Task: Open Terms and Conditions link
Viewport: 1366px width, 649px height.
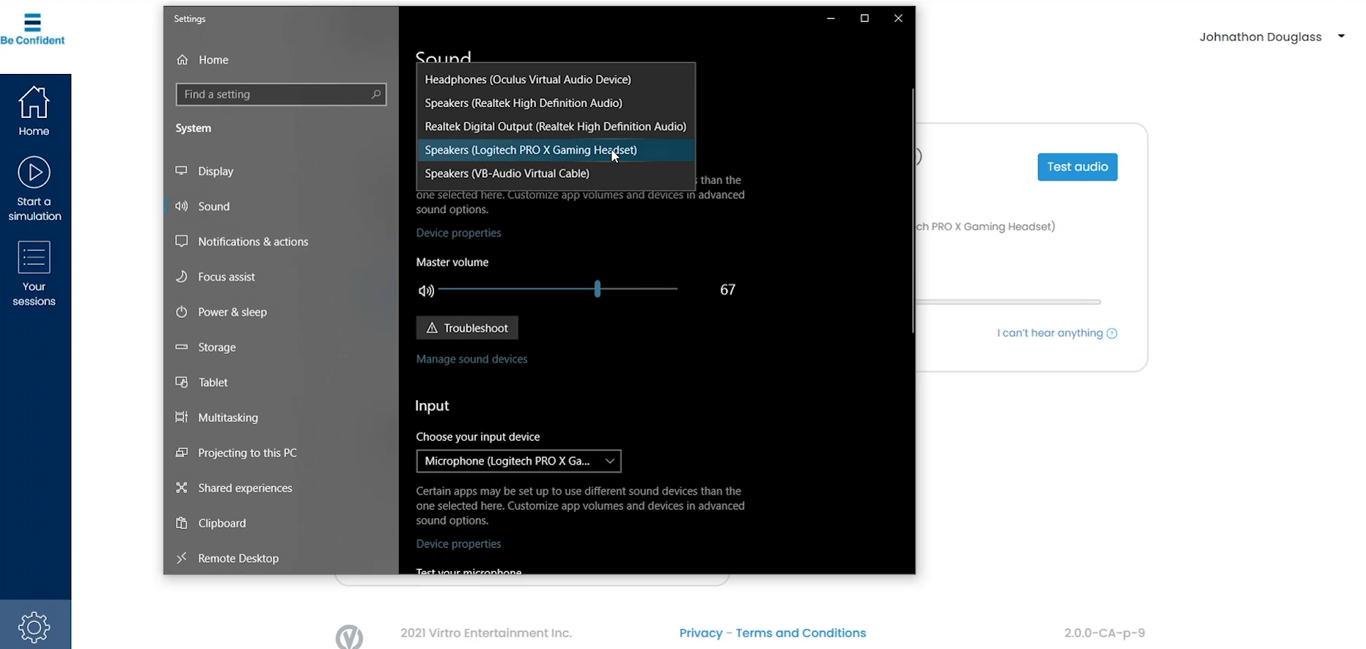Action: tap(800, 633)
